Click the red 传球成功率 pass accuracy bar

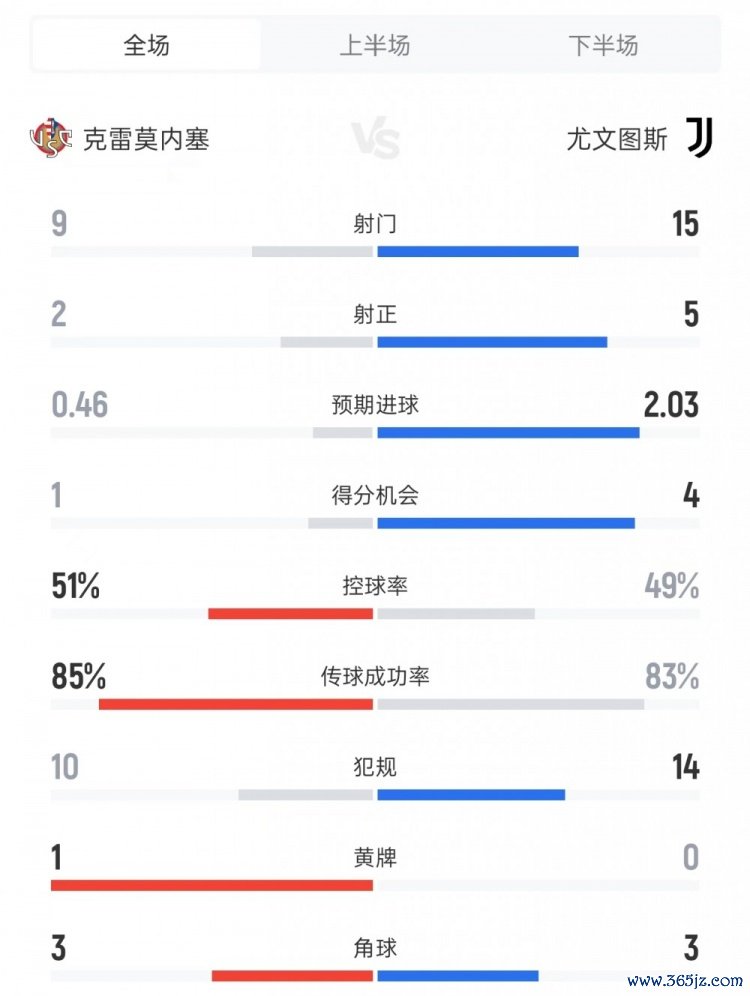[x=236, y=704]
